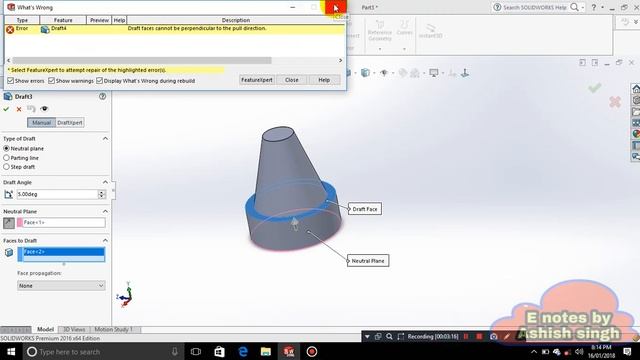
Task: Open File Explorer from the taskbar
Action: click(x=266, y=351)
